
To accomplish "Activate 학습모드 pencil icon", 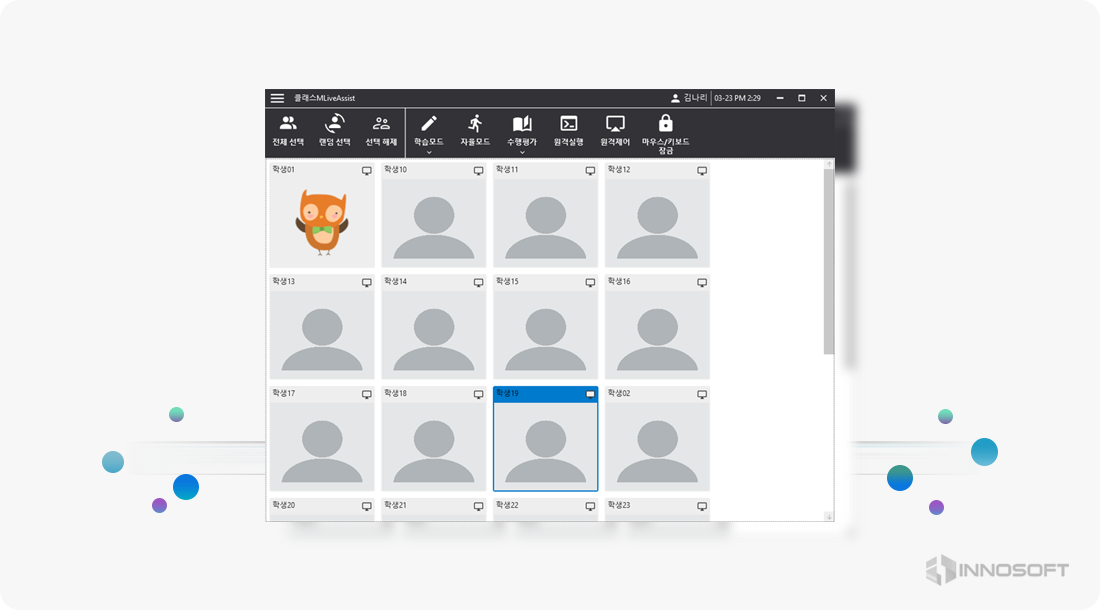I will pyautogui.click(x=429, y=124).
